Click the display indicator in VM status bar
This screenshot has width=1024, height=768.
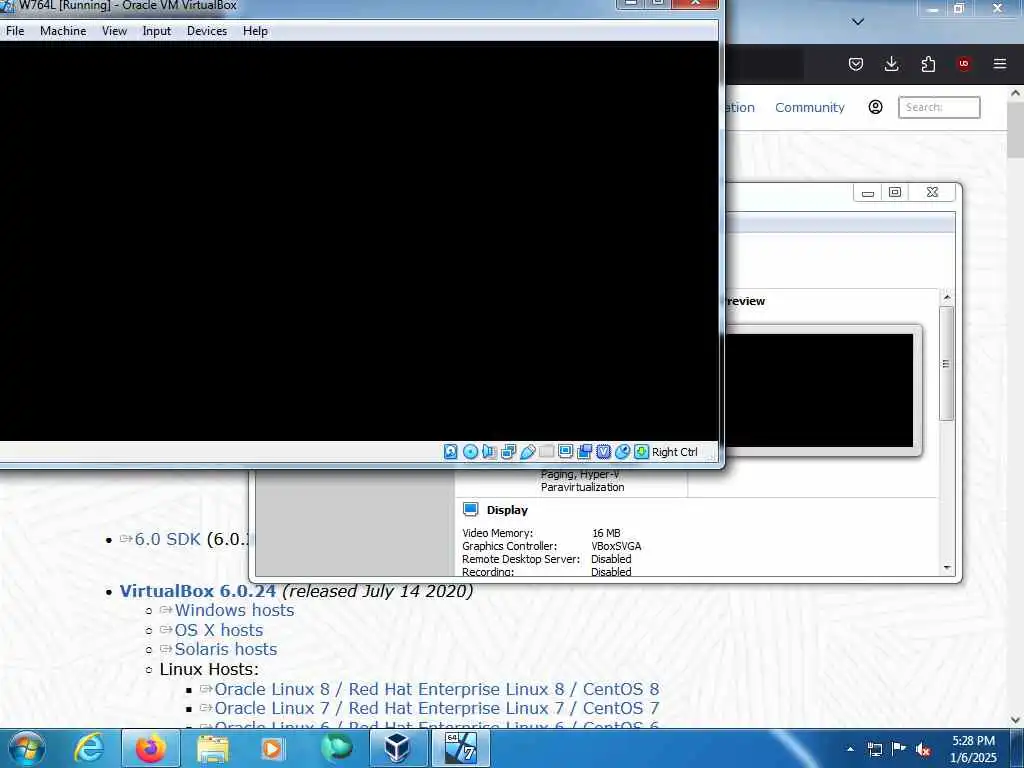(x=566, y=452)
